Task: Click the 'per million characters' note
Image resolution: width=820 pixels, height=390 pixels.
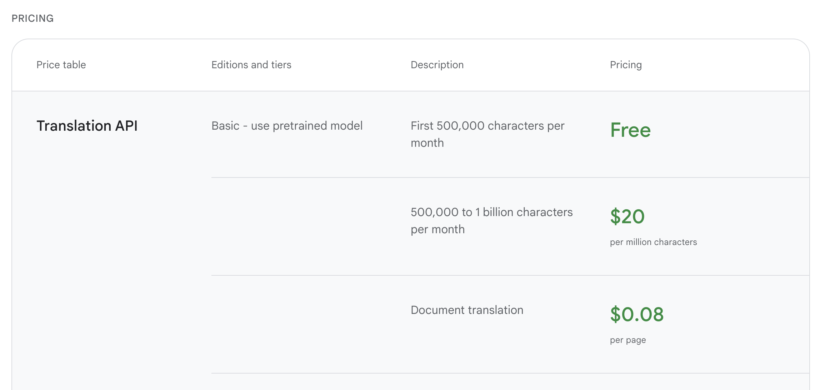Action: pos(653,242)
